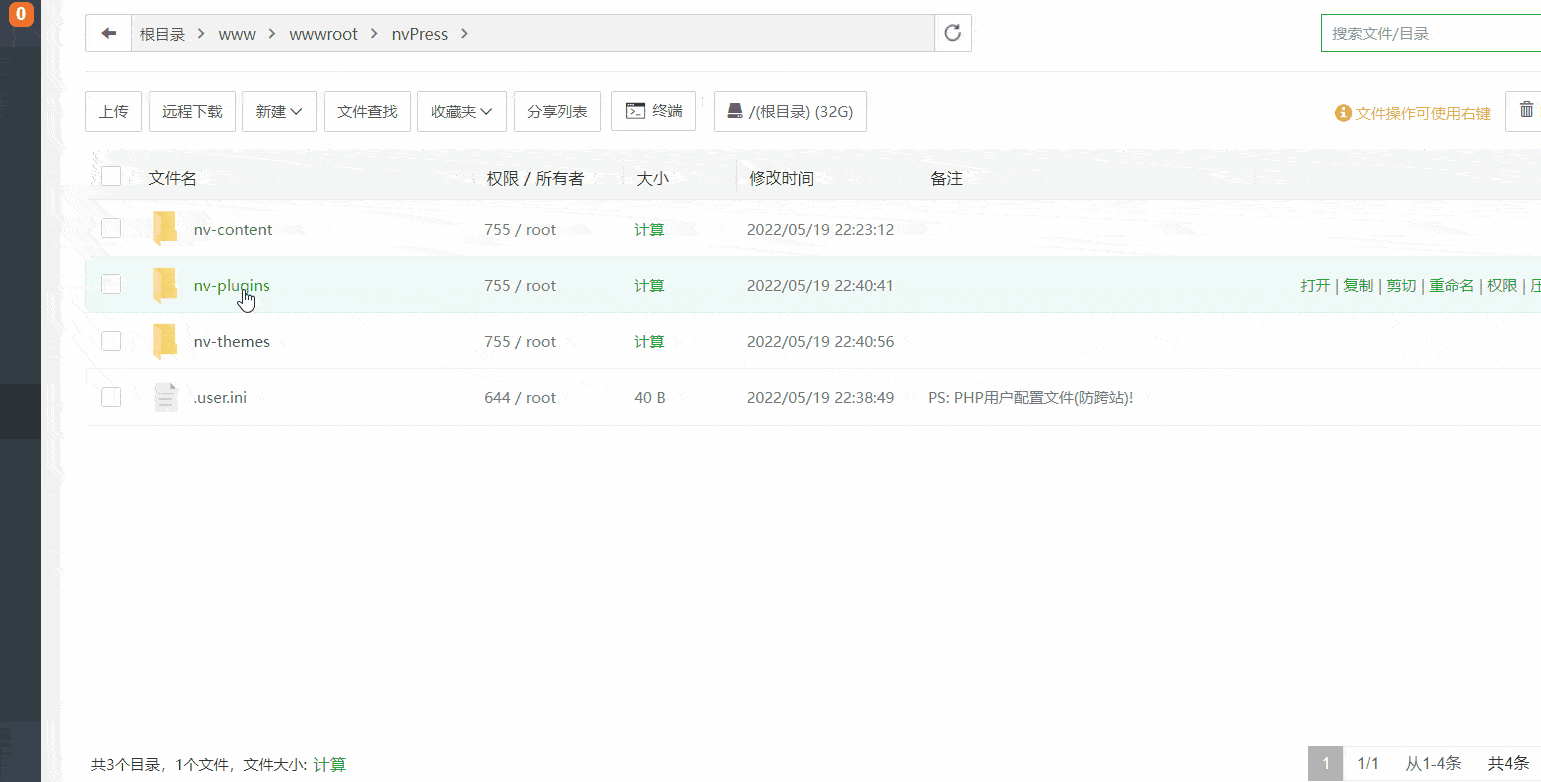This screenshot has width=1541, height=782.
Task: Click the PS: PHP用户配置文件 remark
Action: pos(1031,397)
